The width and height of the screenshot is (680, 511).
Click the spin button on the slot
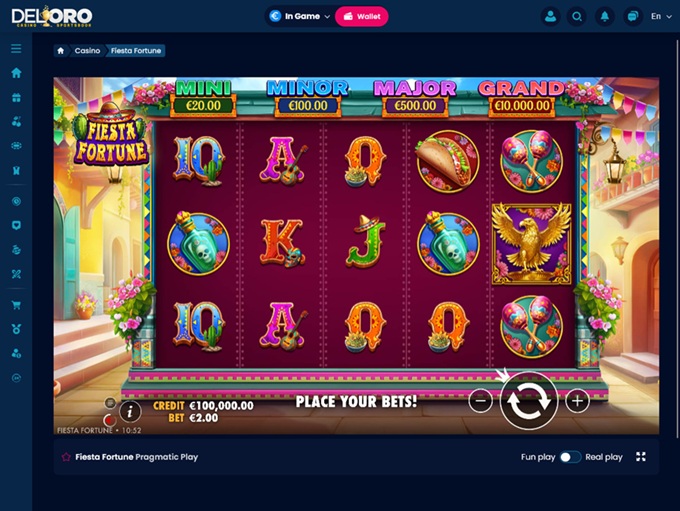click(528, 401)
